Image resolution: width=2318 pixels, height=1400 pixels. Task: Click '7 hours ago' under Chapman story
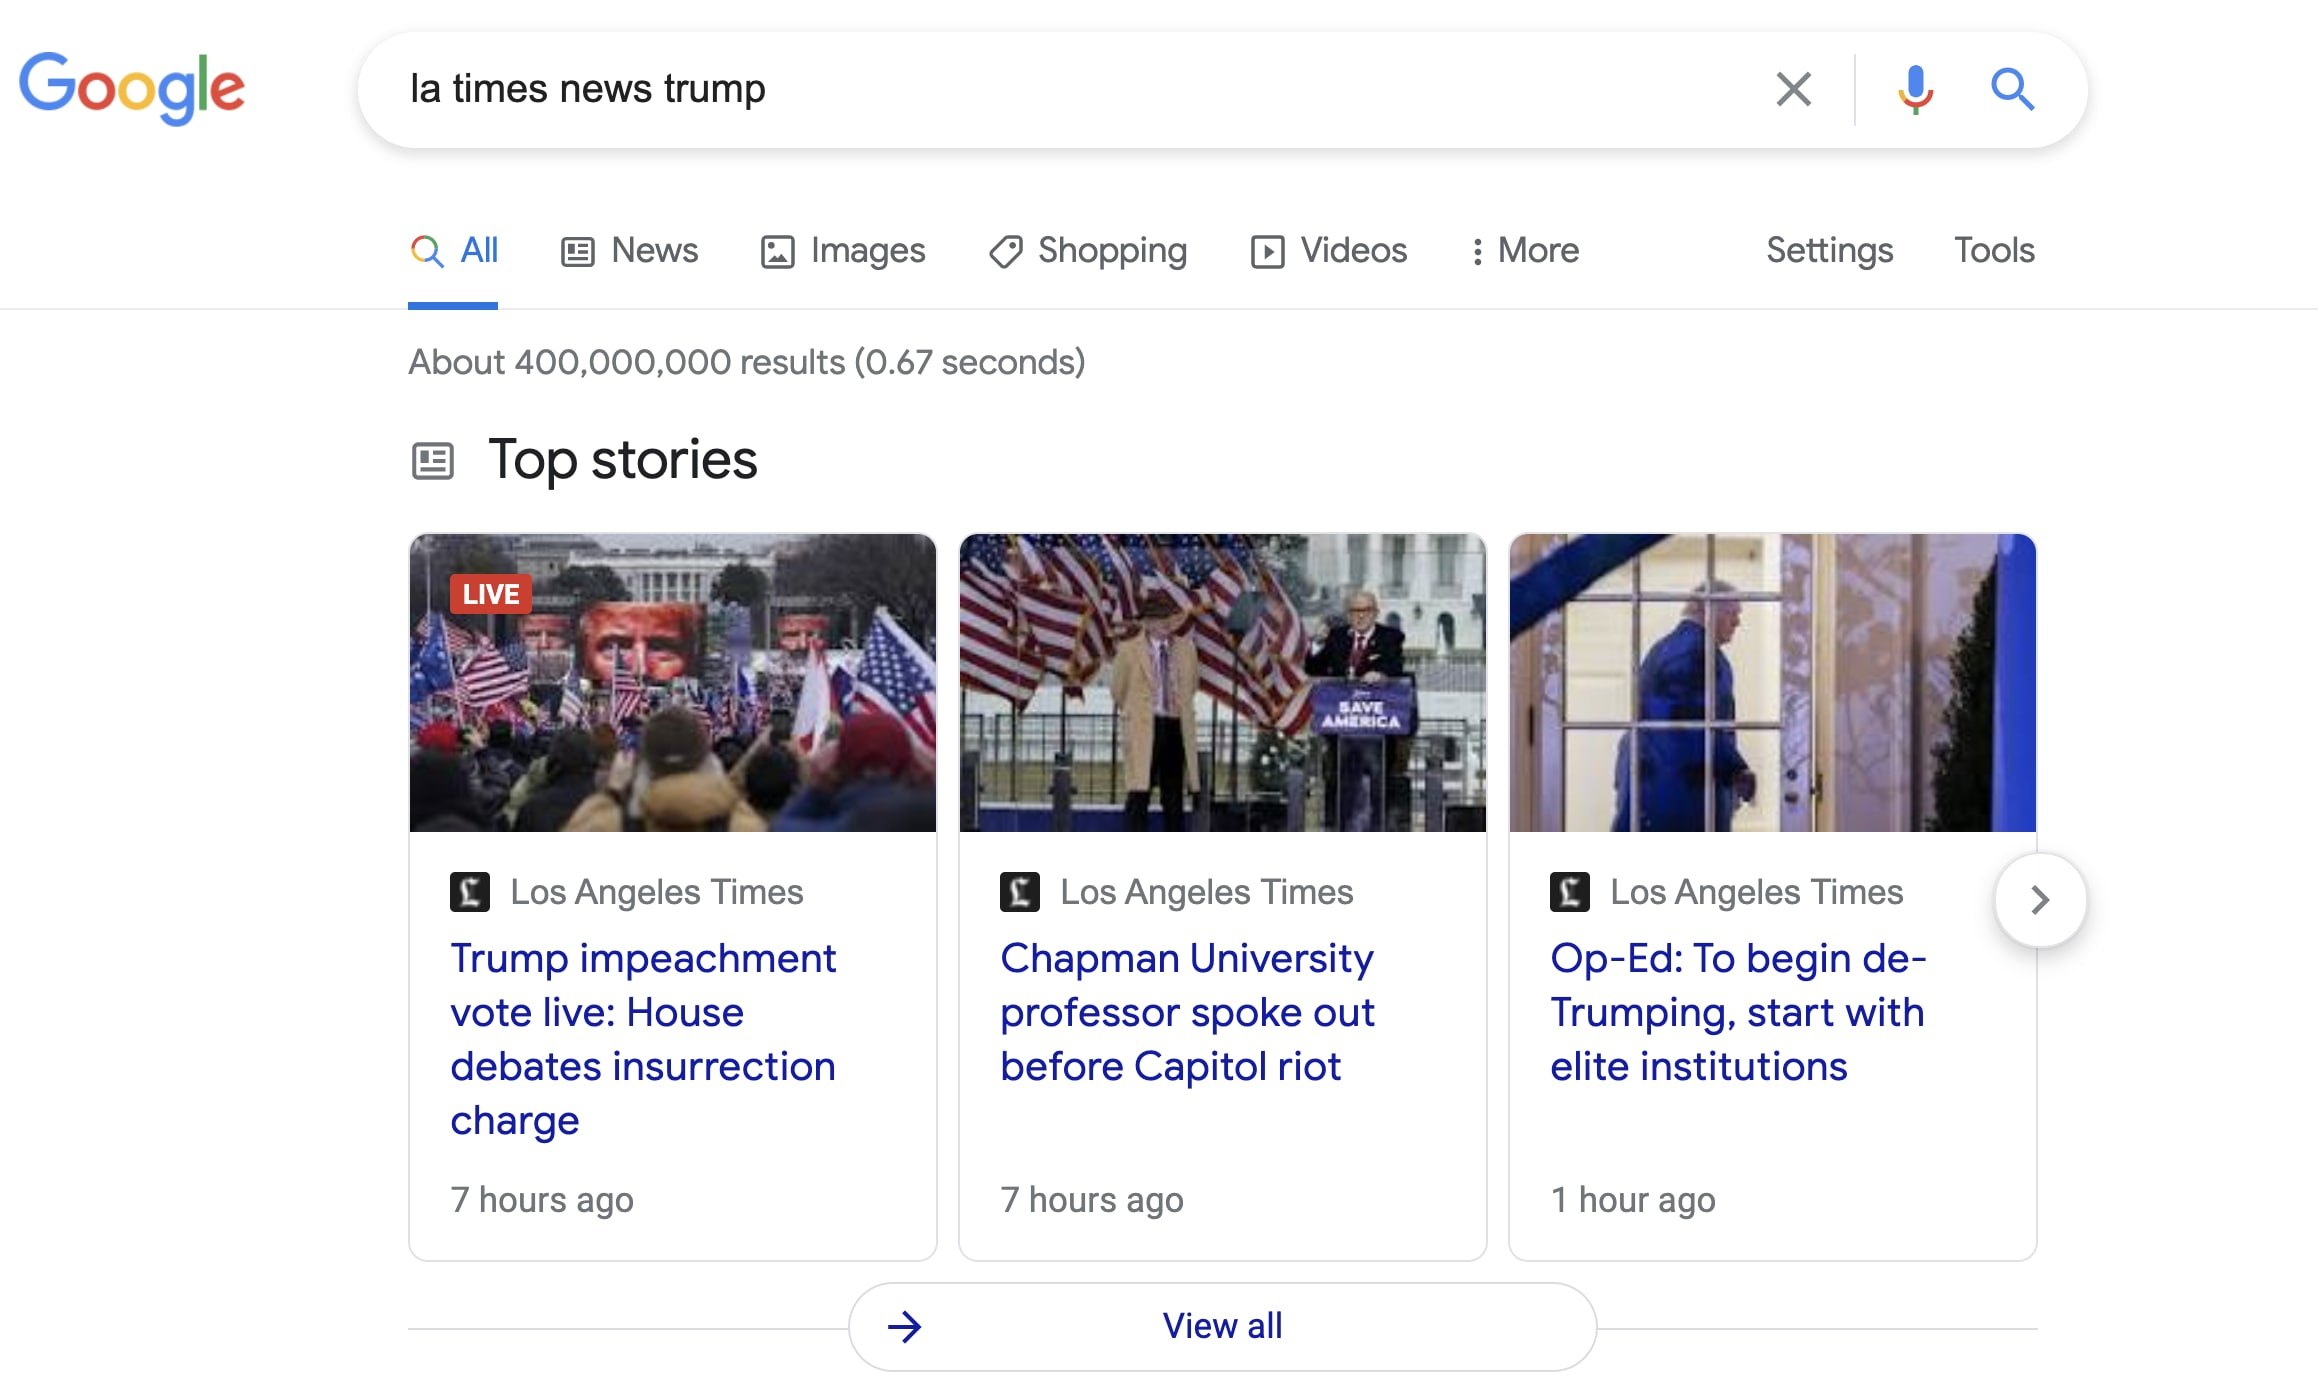[1092, 1199]
